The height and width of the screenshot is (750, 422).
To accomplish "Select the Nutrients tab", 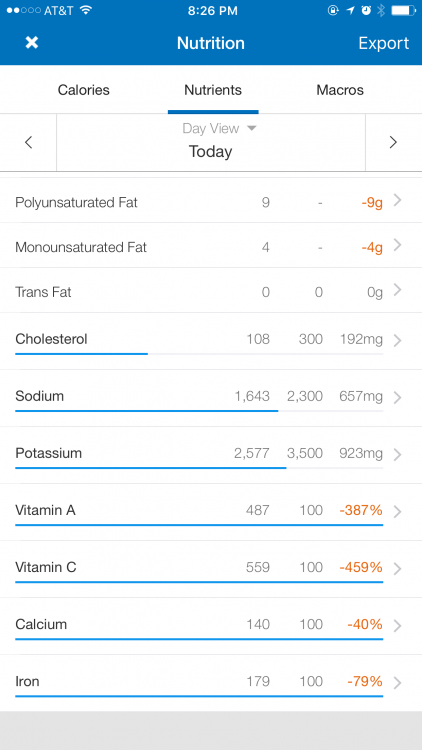I will 213,90.
